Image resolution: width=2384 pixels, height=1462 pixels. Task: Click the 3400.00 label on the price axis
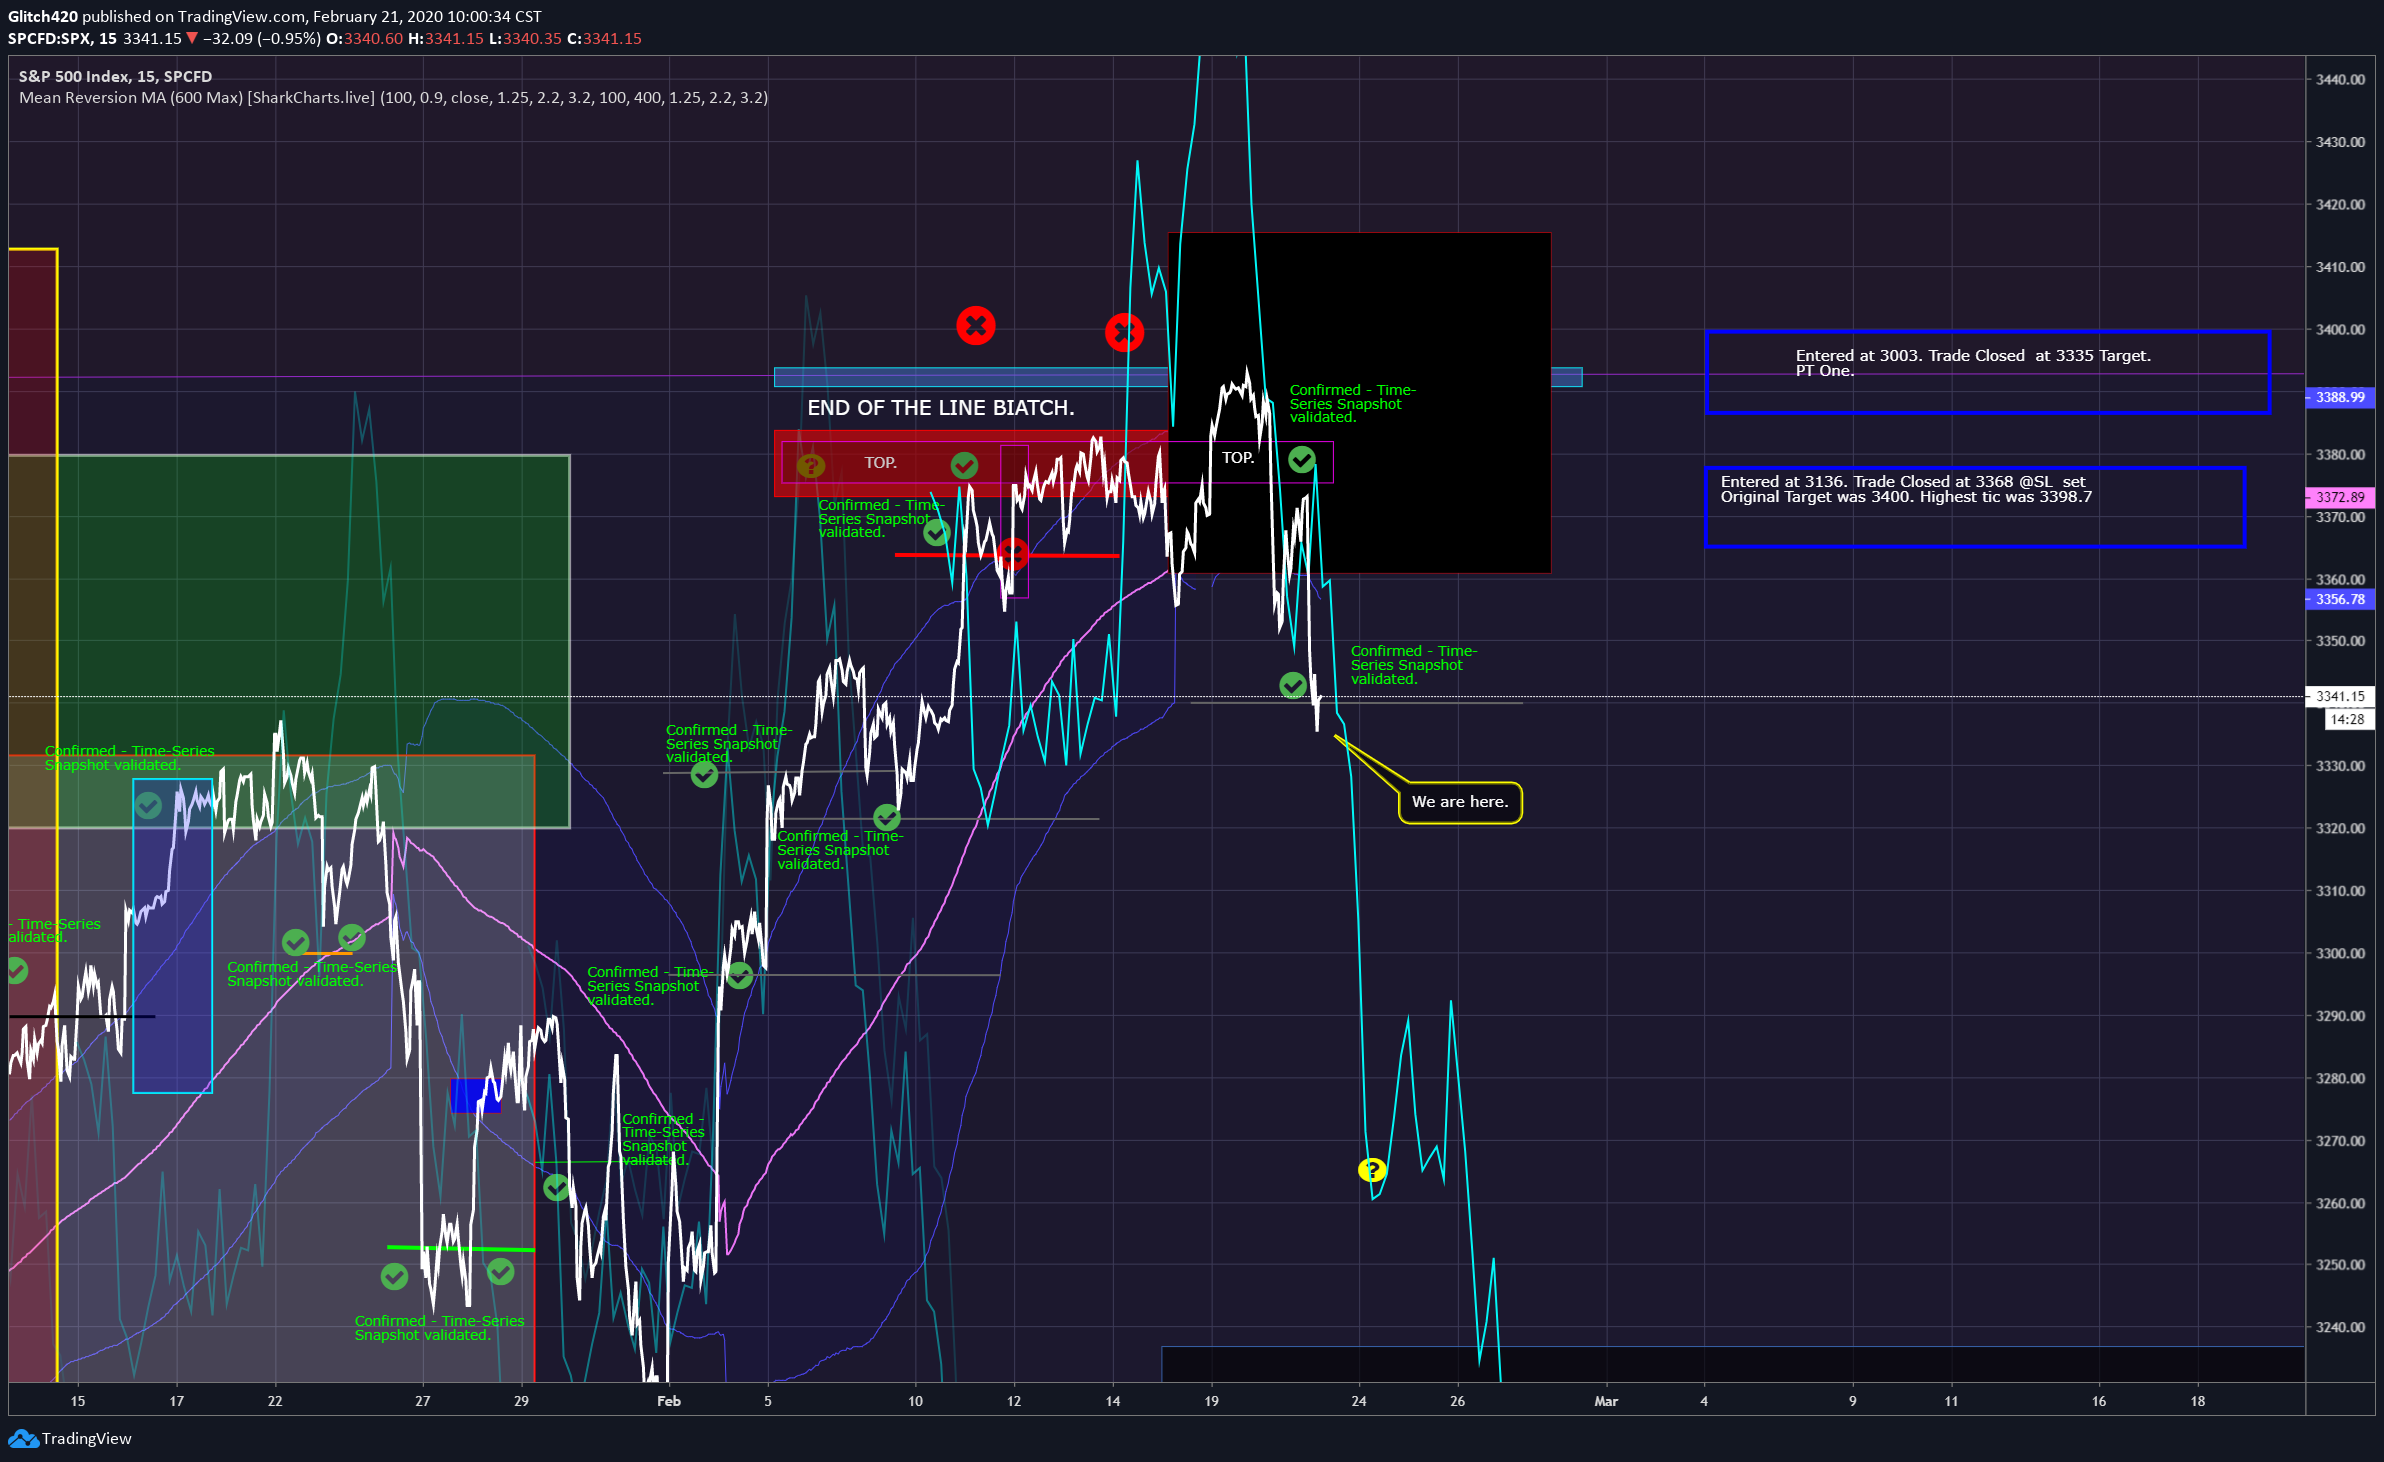(2340, 329)
